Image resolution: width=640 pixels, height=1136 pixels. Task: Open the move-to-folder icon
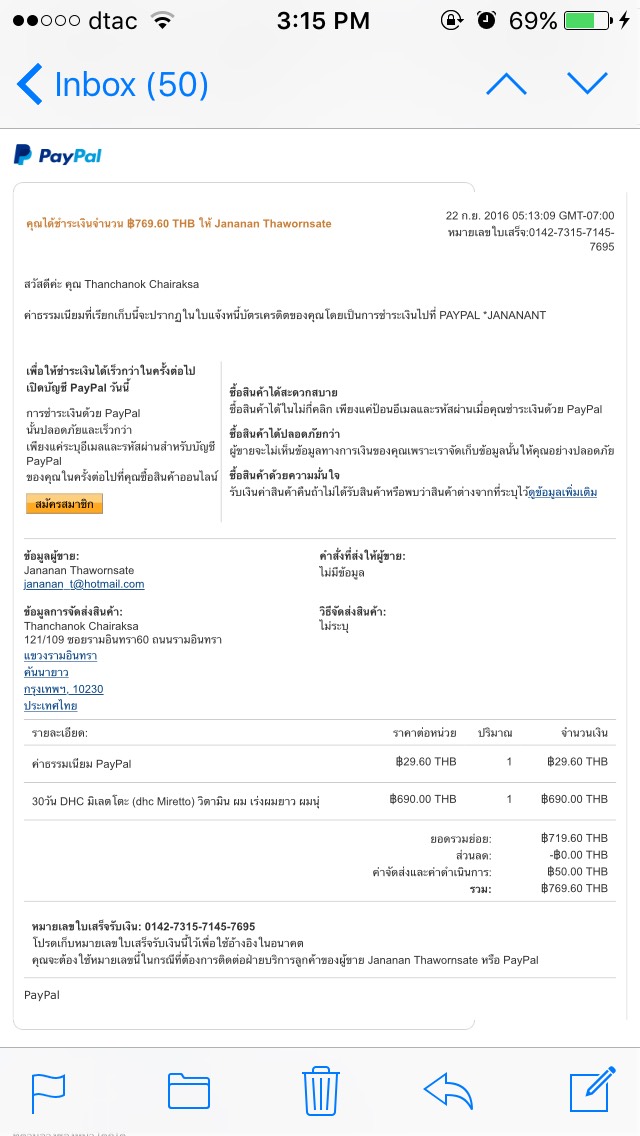coord(188,1089)
